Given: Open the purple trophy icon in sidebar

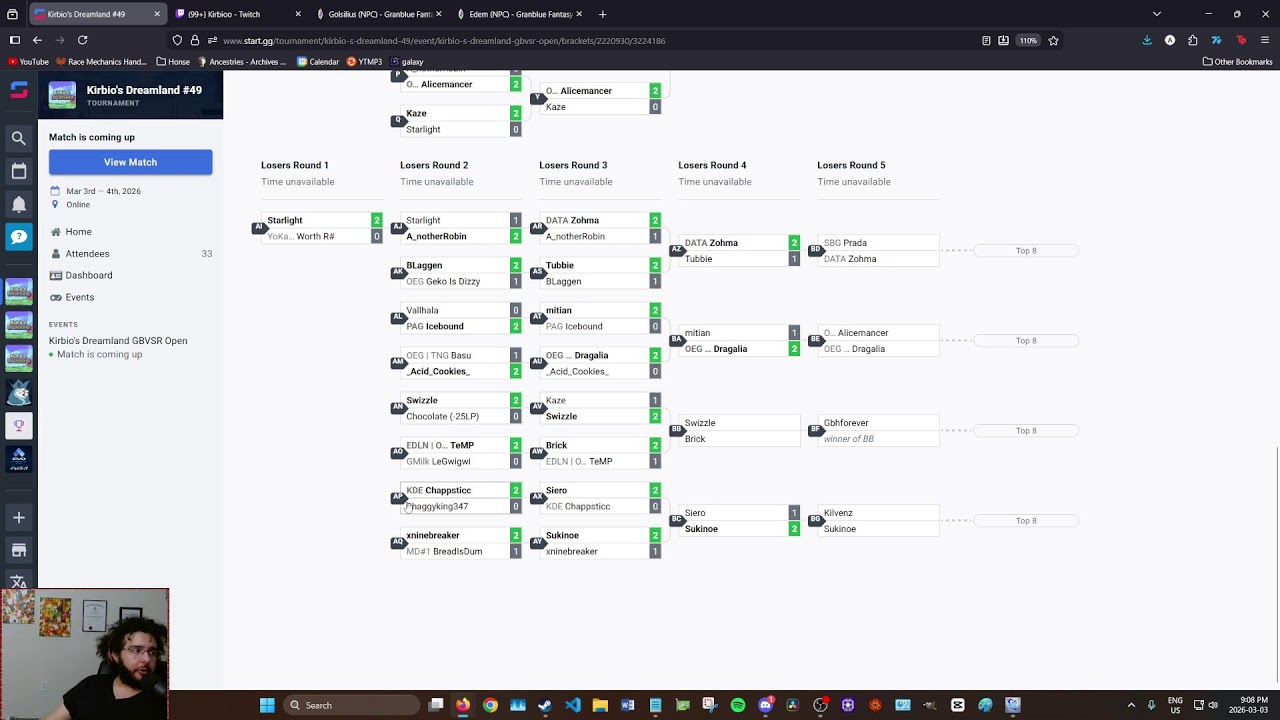Looking at the screenshot, I should pos(18,426).
